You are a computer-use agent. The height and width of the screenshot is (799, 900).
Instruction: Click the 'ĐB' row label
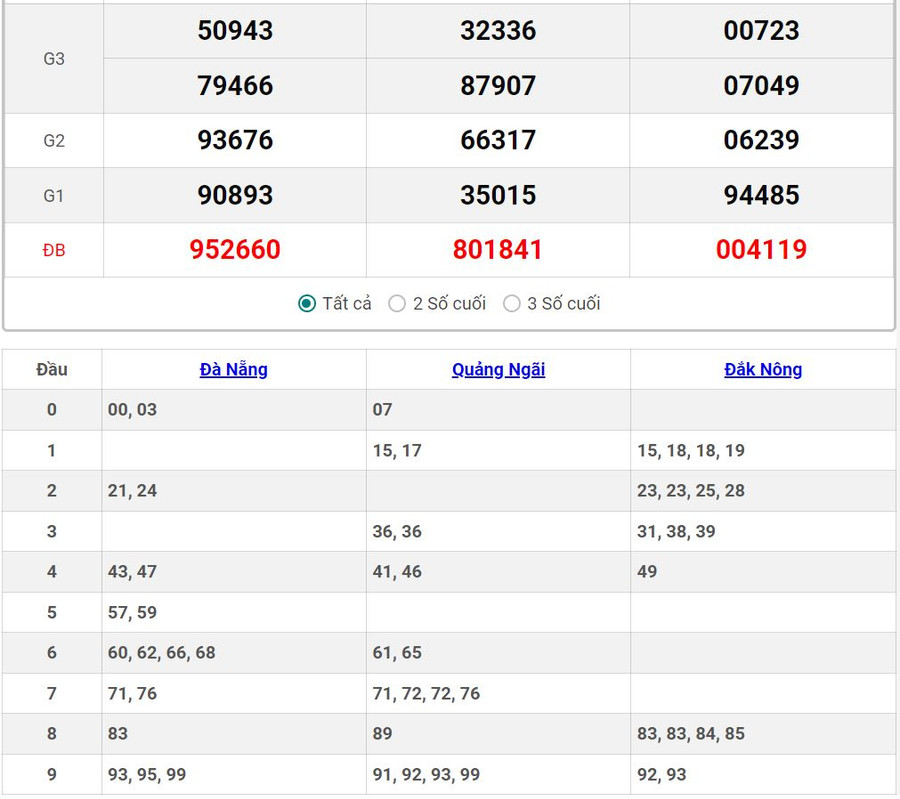pyautogui.click(x=54, y=251)
